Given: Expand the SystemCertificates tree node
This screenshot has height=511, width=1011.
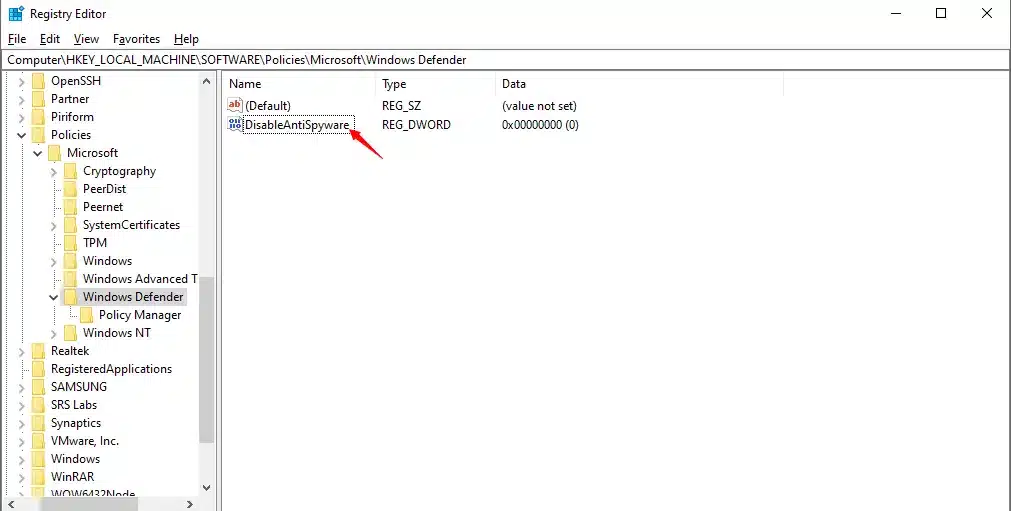Looking at the screenshot, I should pos(54,225).
